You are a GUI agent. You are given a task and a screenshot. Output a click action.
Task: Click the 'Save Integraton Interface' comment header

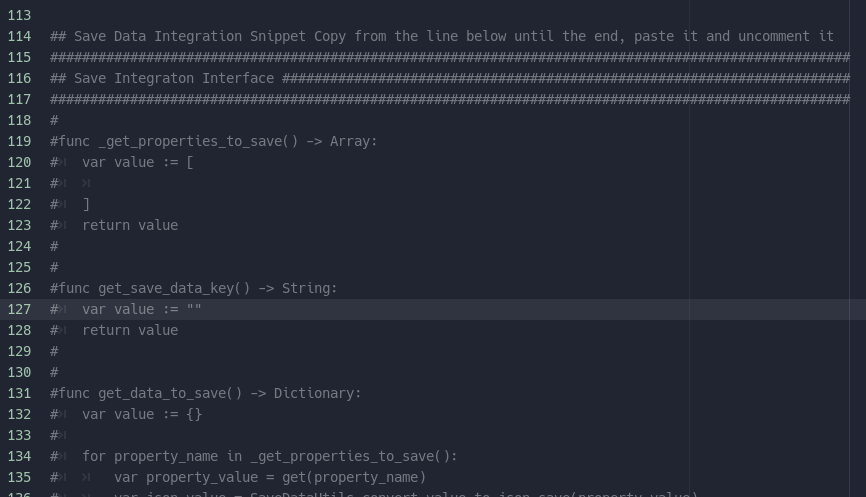174,78
